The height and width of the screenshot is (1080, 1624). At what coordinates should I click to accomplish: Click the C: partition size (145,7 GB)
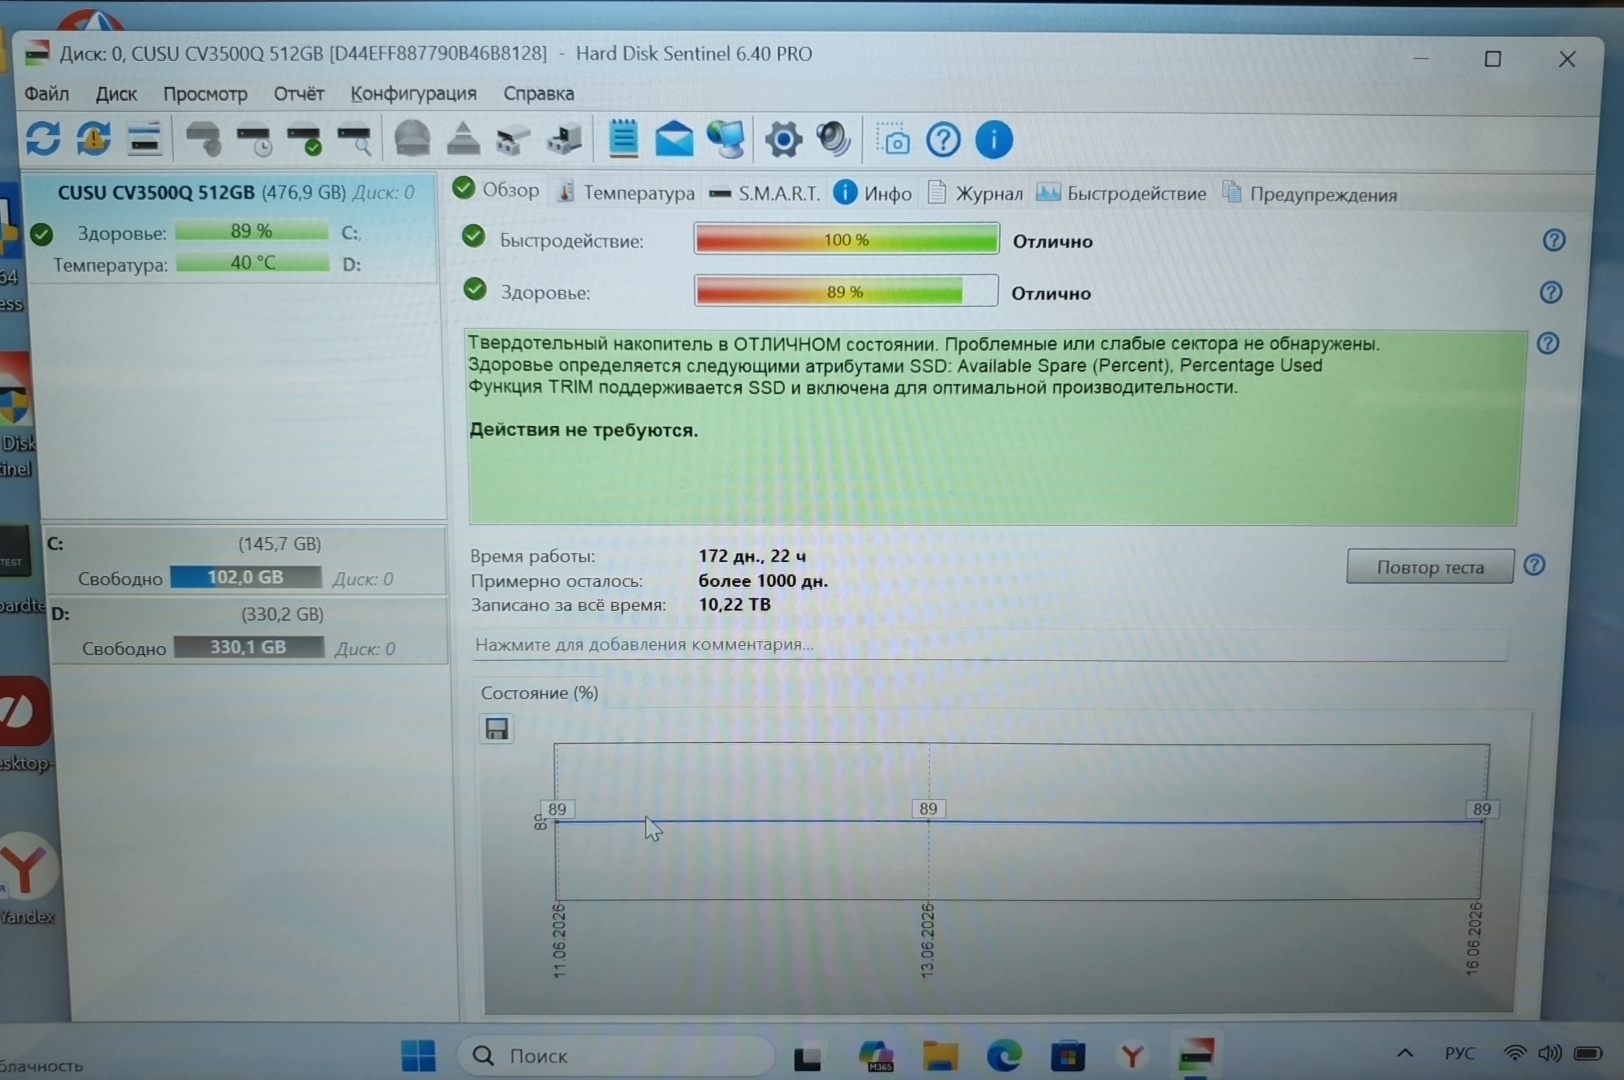[279, 544]
